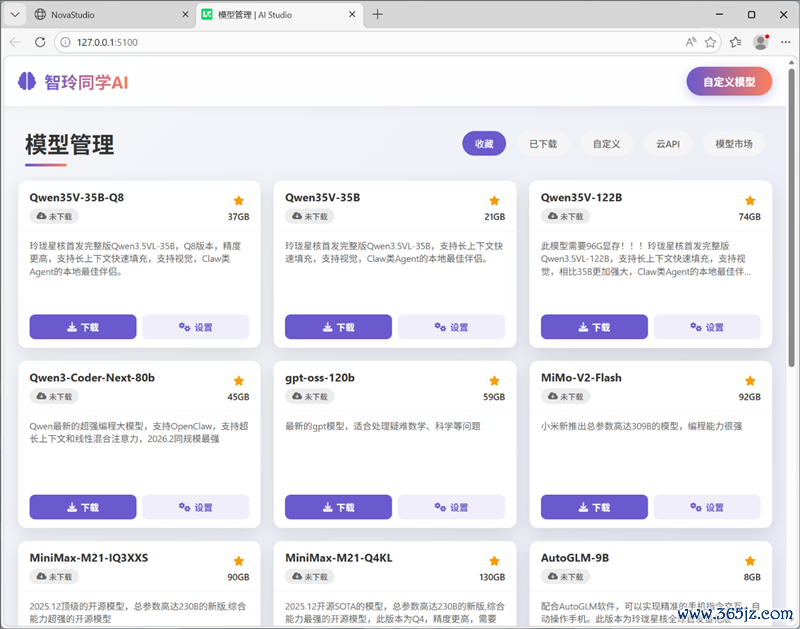Image resolution: width=800 pixels, height=629 pixels.
Task: Toggle the AutoGLM-9B favorite star
Action: 749,561
